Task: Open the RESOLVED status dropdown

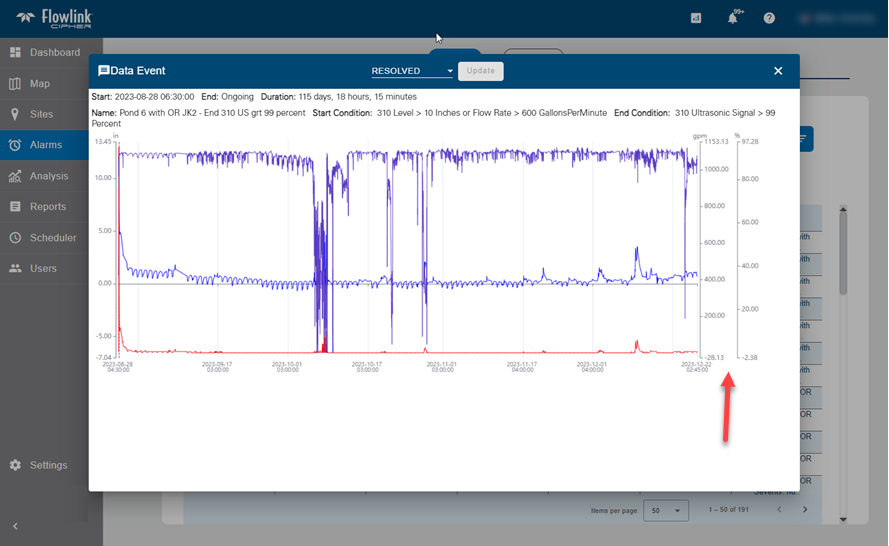Action: tap(412, 71)
